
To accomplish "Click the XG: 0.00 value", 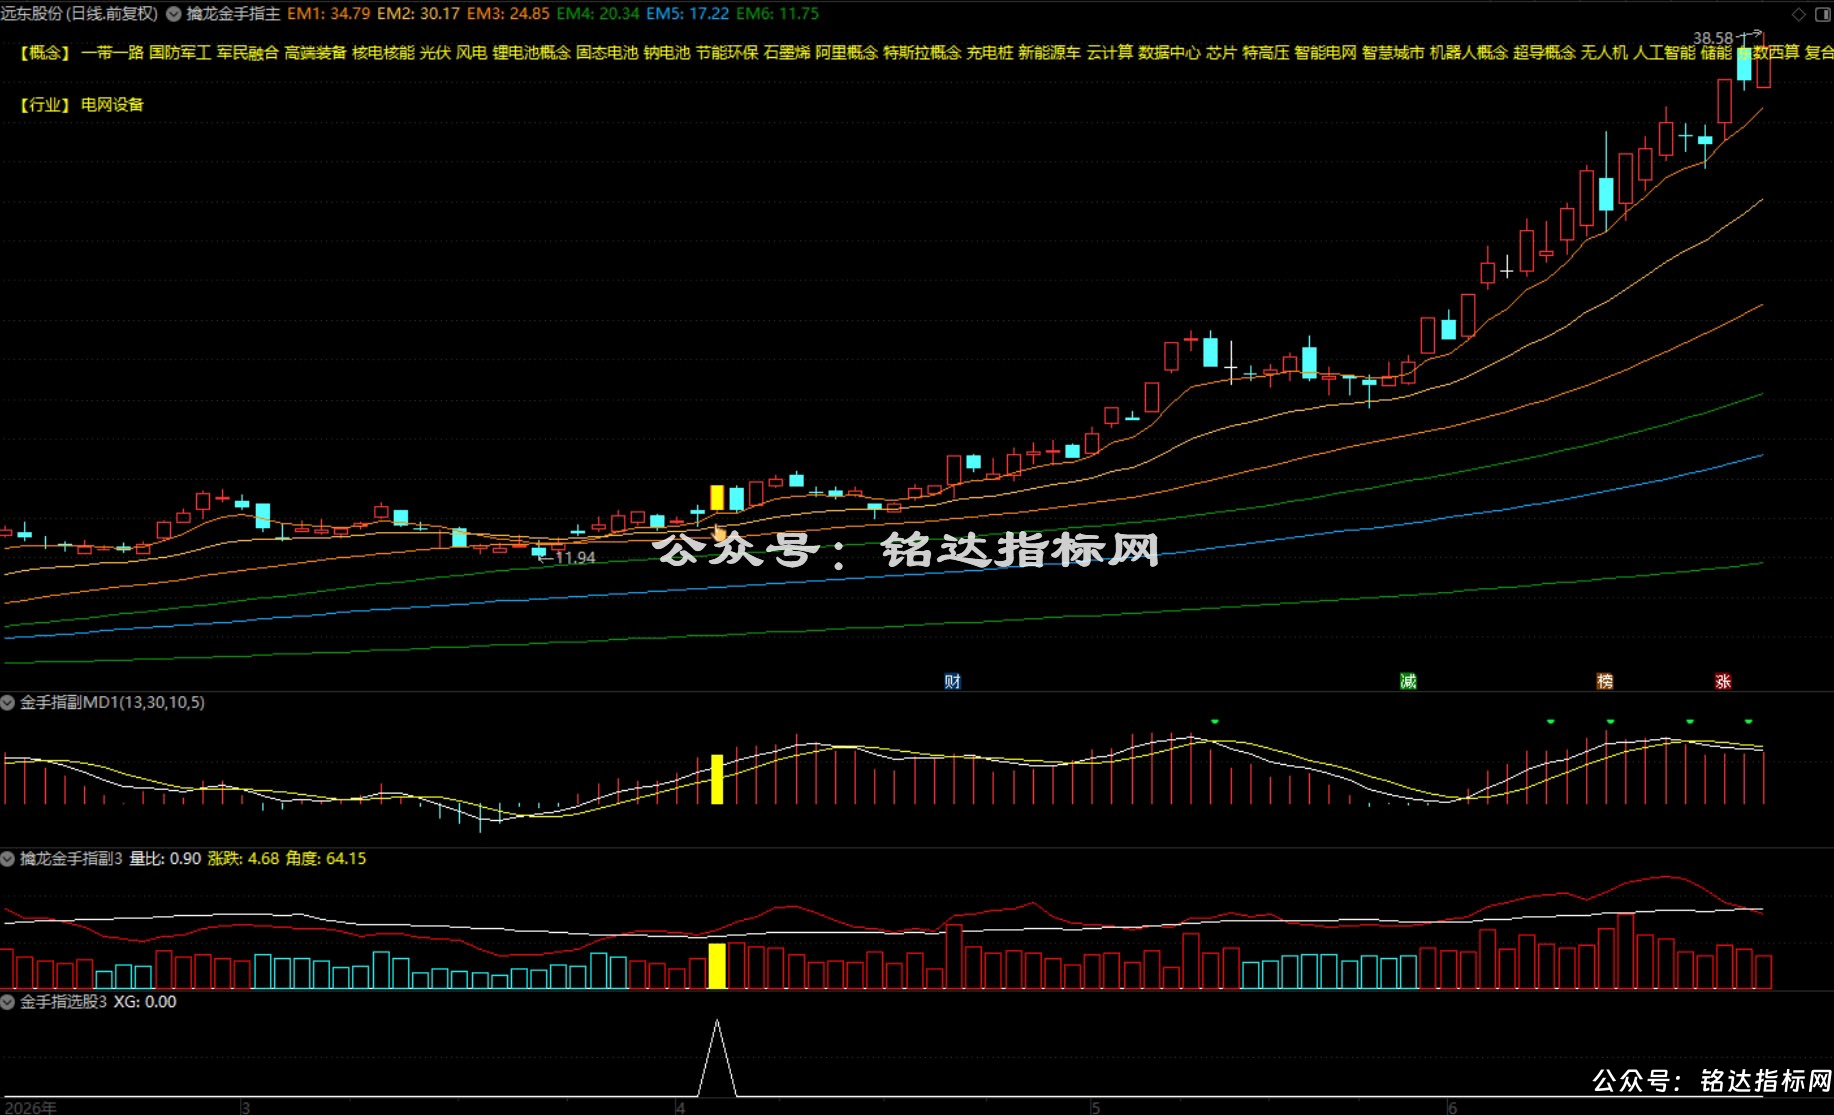I will (x=145, y=1002).
